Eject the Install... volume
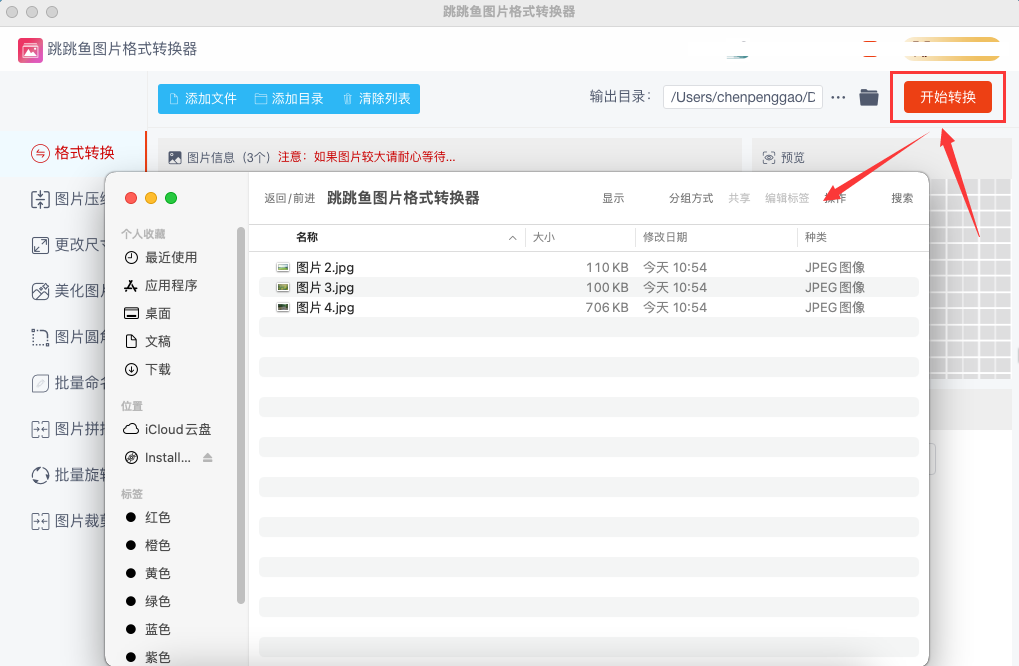Viewport: 1019px width, 666px height. click(207, 457)
